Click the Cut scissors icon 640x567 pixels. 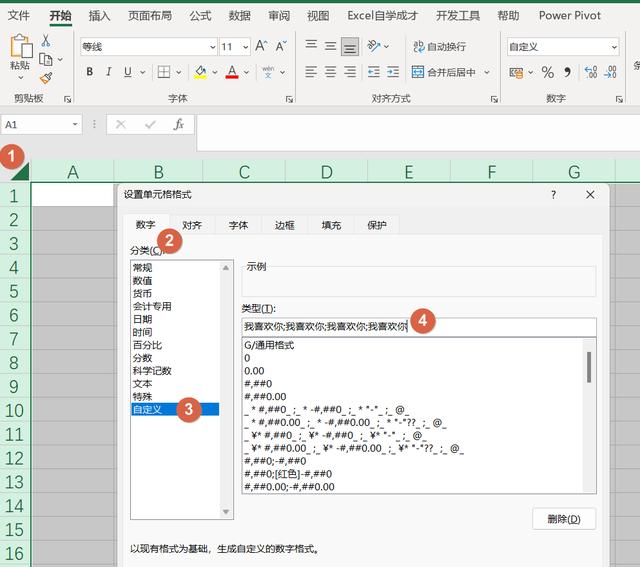pos(46,41)
